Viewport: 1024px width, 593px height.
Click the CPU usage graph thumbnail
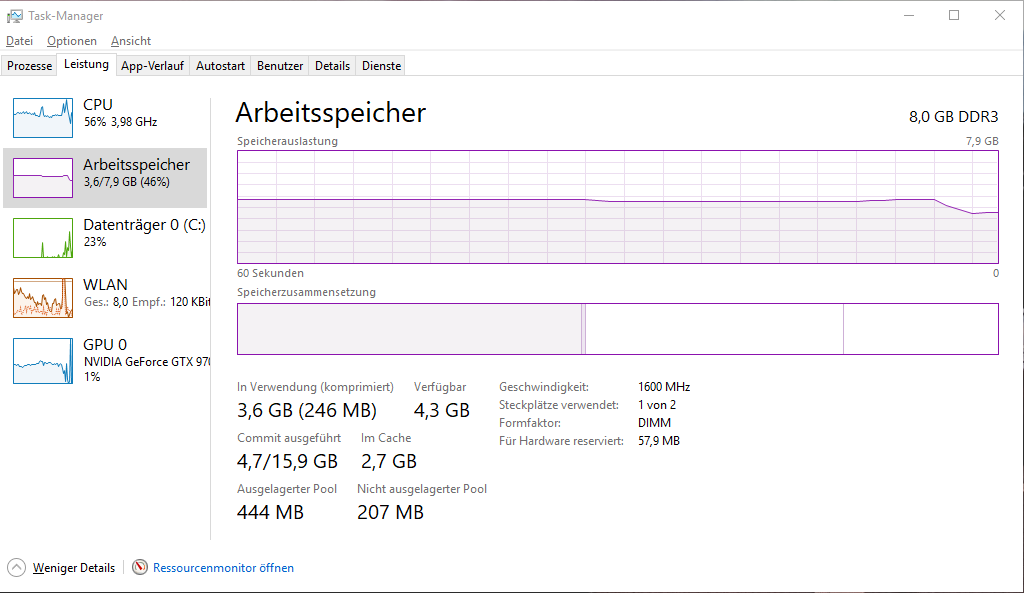click(43, 118)
